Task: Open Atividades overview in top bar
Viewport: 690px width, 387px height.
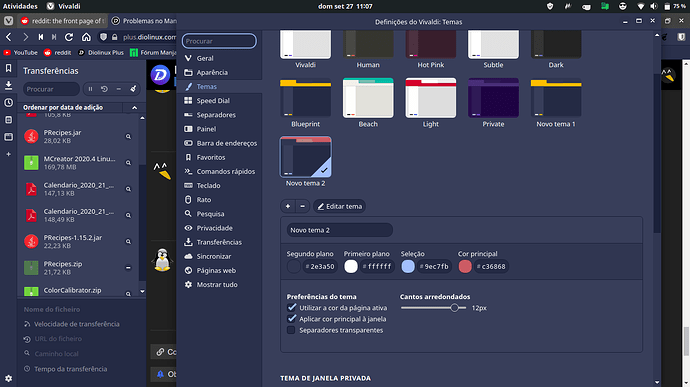Action: pyautogui.click(x=20, y=6)
